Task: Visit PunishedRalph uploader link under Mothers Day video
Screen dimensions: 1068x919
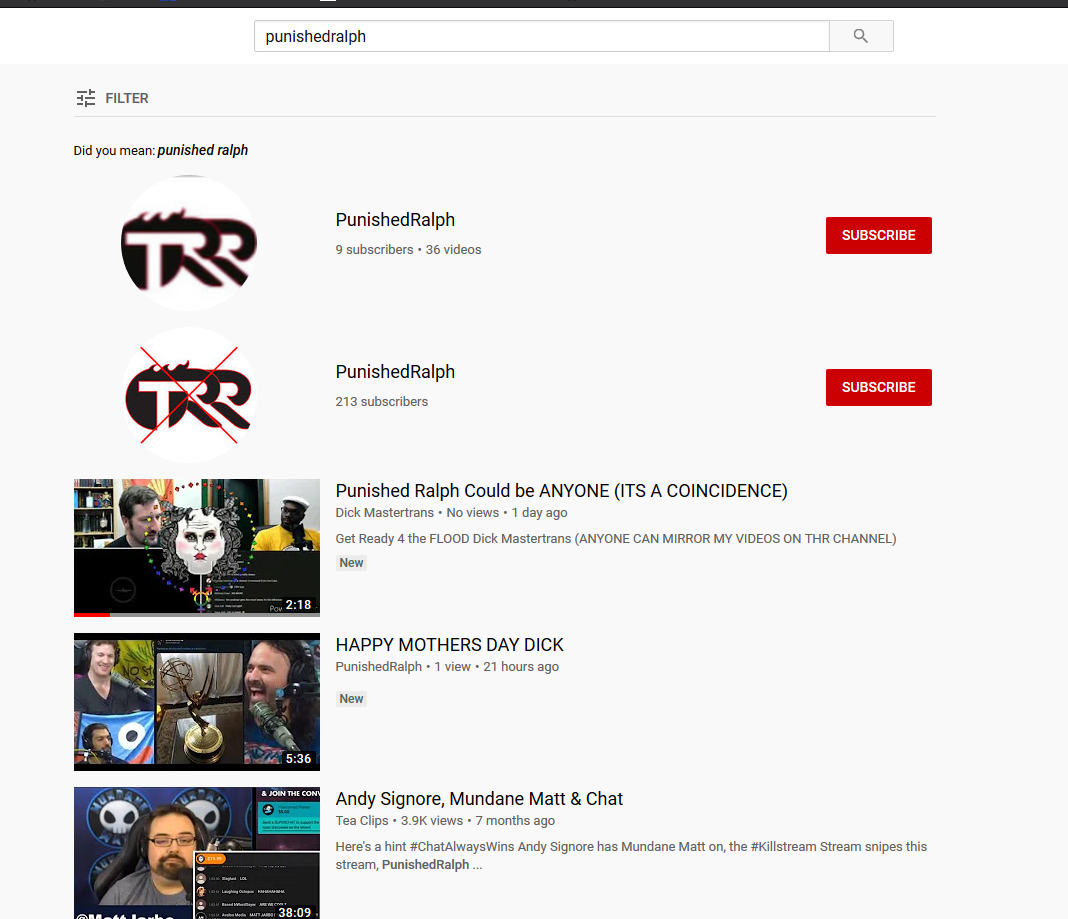Action: click(379, 666)
